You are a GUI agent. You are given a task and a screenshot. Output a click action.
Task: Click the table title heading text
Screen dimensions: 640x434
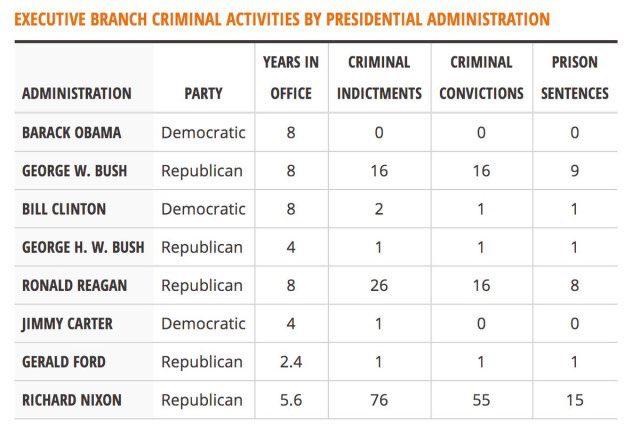click(x=282, y=19)
